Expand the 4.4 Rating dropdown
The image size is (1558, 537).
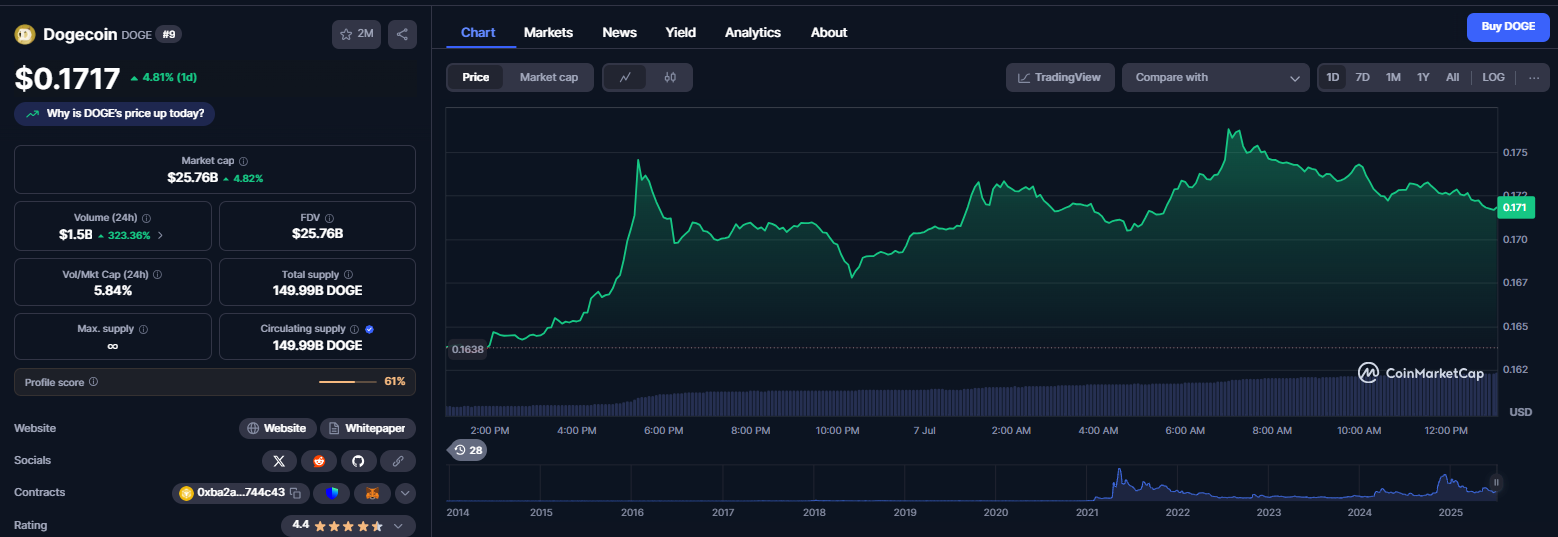click(x=348, y=525)
